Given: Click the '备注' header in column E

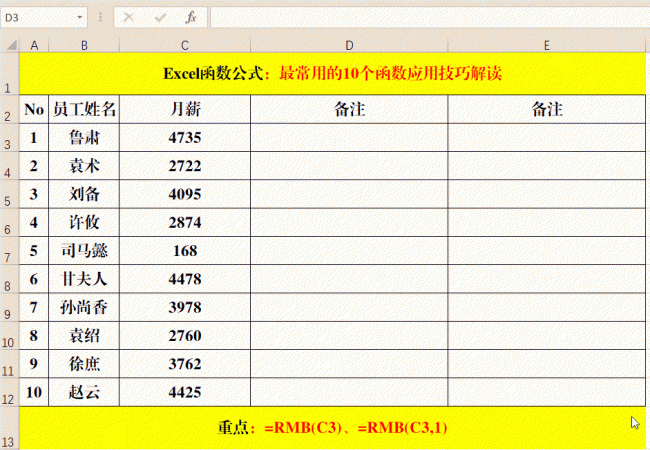Looking at the screenshot, I should 547,109.
